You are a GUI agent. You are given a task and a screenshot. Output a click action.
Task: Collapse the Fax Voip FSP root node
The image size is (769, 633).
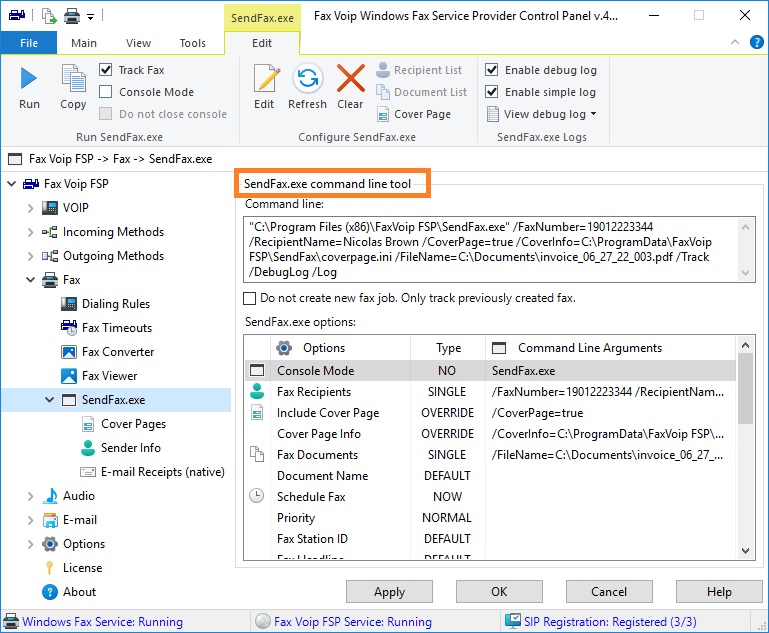pos(12,184)
